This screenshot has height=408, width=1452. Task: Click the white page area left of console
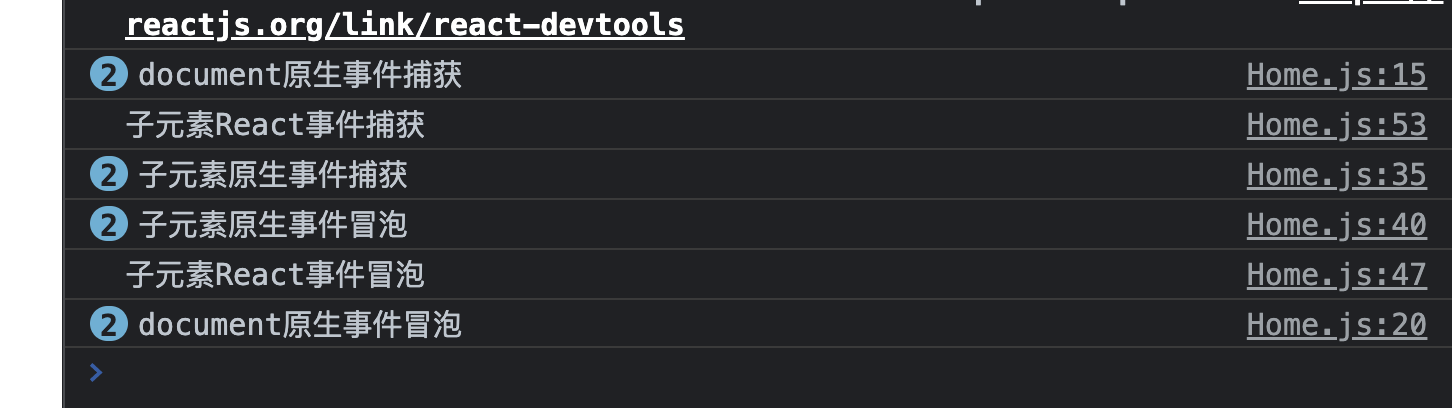(30, 200)
